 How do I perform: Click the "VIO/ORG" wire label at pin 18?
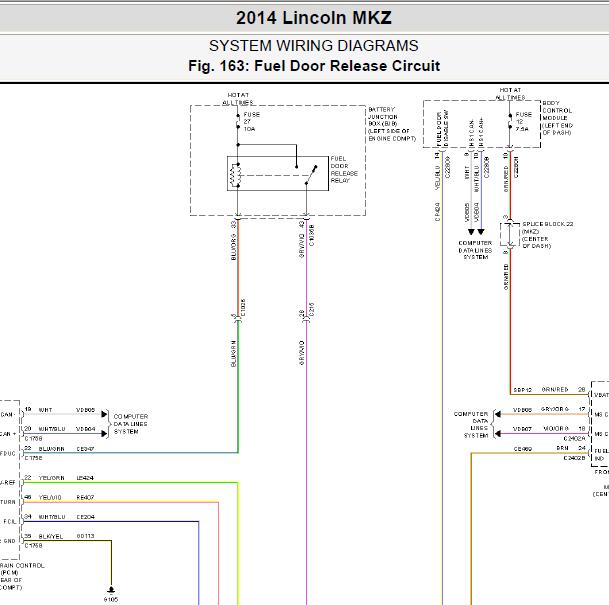[x=555, y=428]
